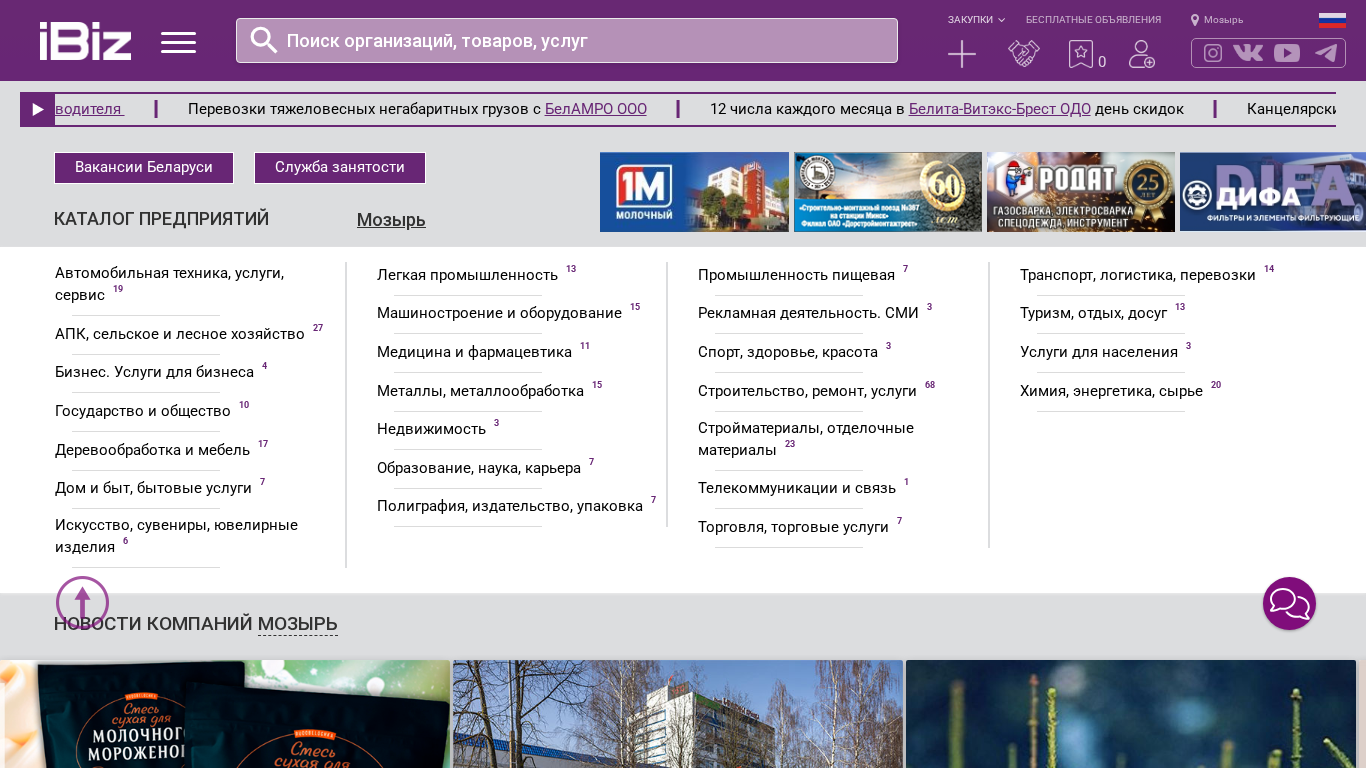Expand the Закупки dropdown
The image size is (1366, 768).
coord(976,20)
